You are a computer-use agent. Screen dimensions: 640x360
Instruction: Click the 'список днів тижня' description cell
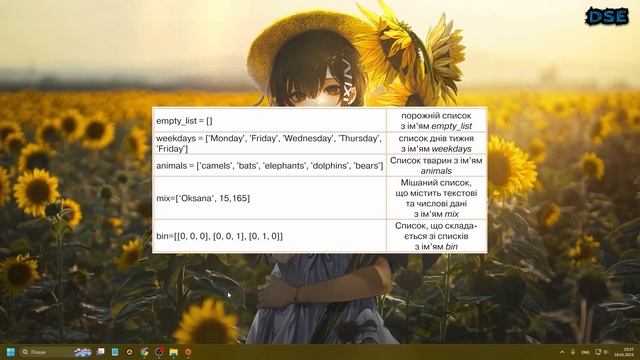coord(436,143)
